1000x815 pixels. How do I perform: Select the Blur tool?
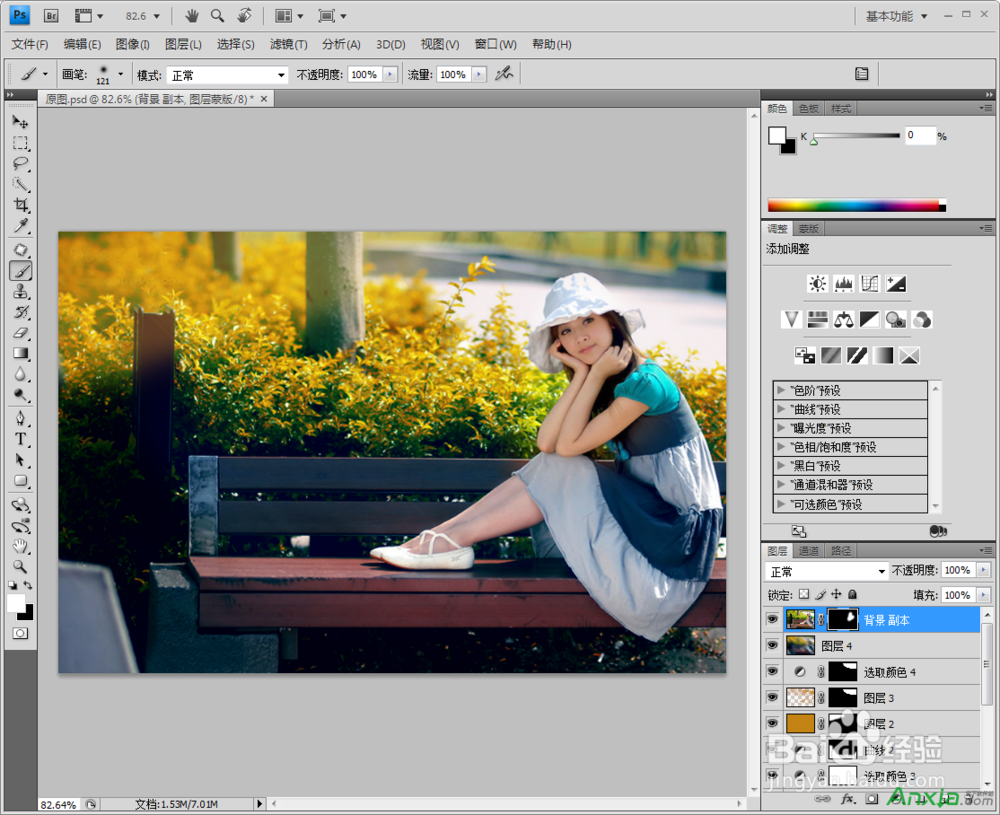[20, 374]
